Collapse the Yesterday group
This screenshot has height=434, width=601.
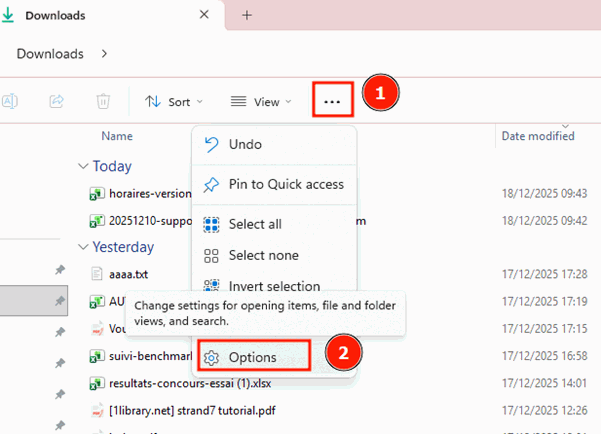coord(82,247)
